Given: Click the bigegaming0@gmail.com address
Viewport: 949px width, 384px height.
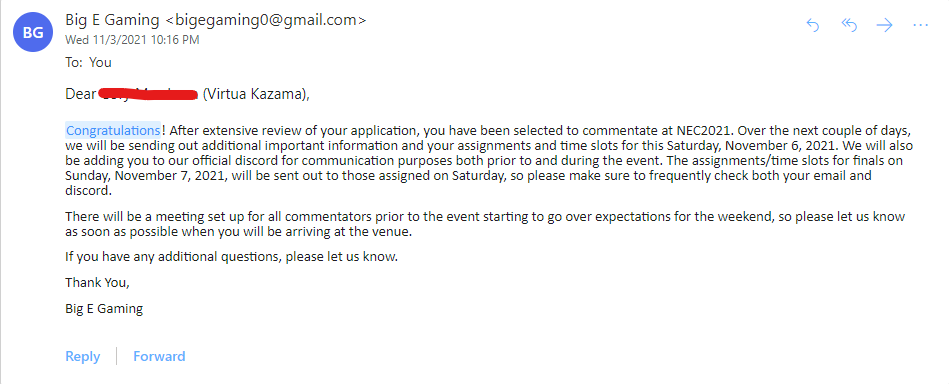Looking at the screenshot, I should click(266, 20).
